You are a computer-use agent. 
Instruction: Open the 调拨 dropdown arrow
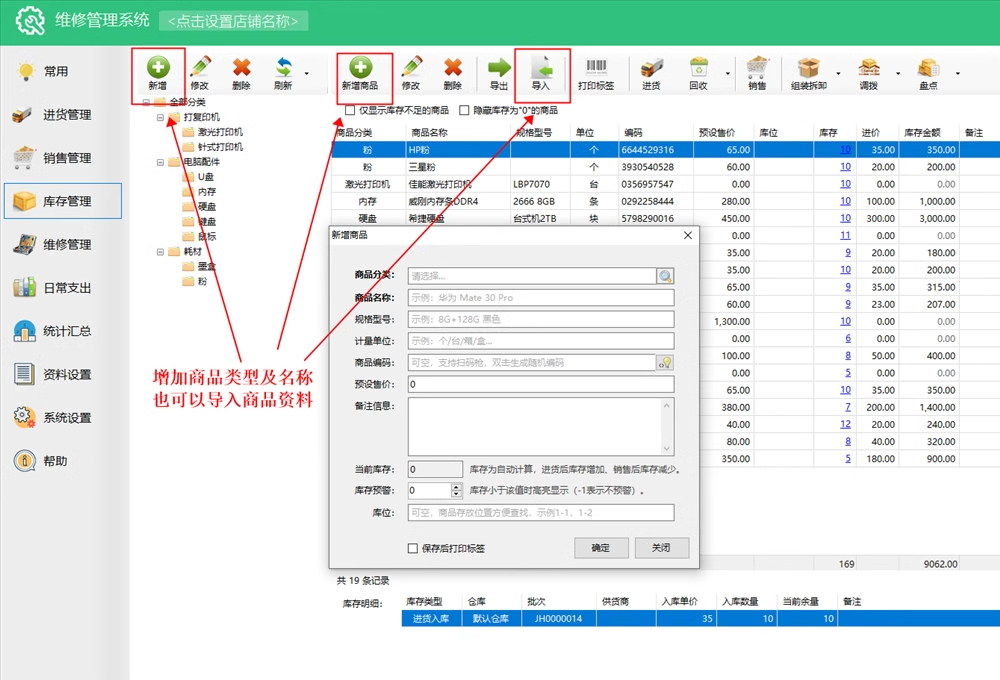(898, 73)
